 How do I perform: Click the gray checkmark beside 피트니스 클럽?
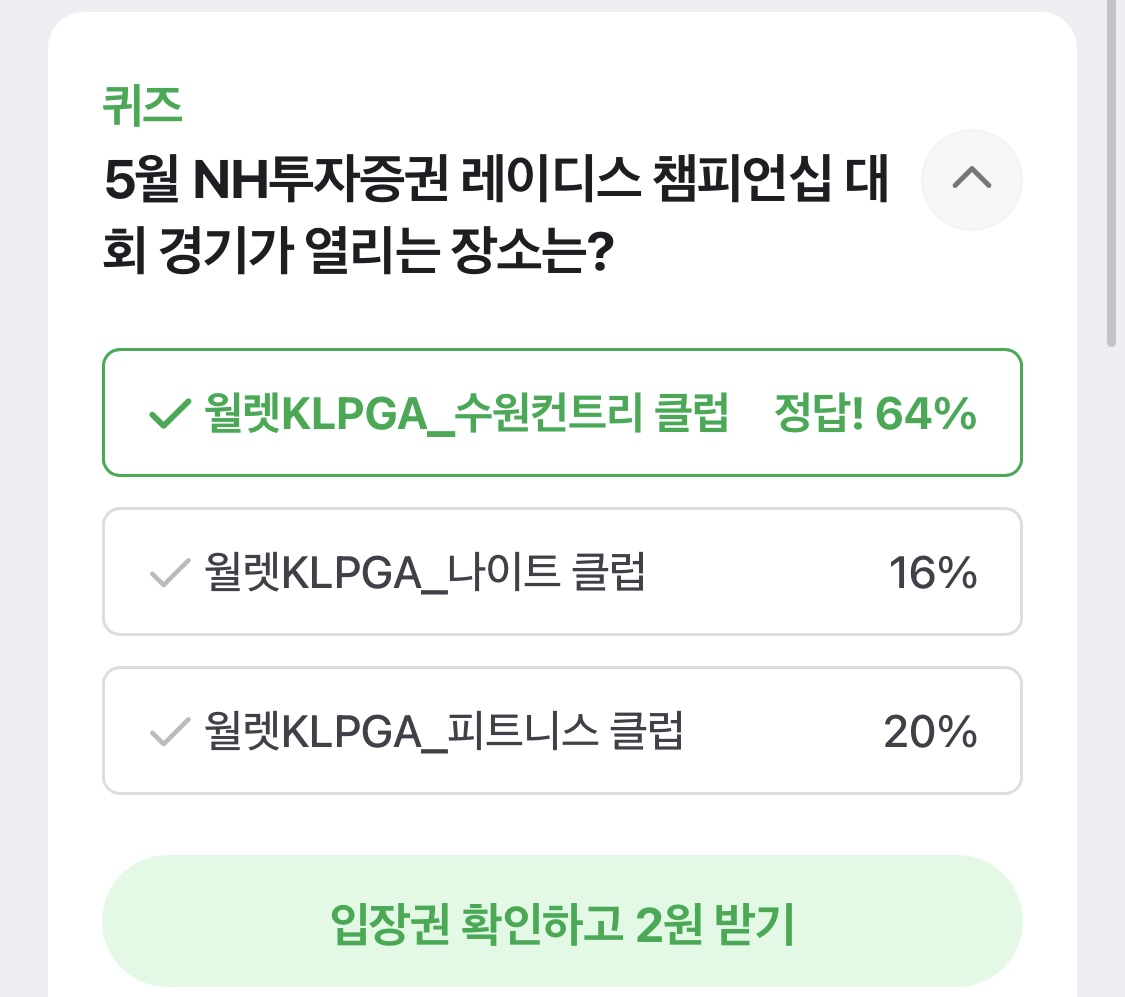point(168,734)
